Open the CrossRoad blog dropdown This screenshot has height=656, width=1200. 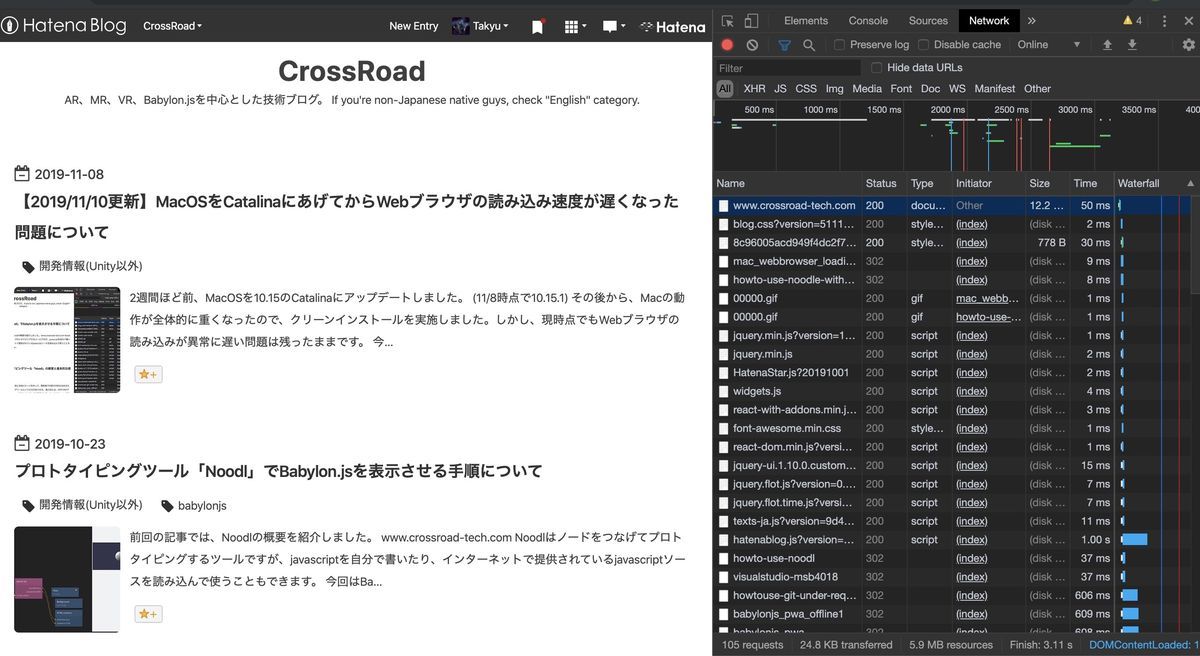[x=172, y=26]
